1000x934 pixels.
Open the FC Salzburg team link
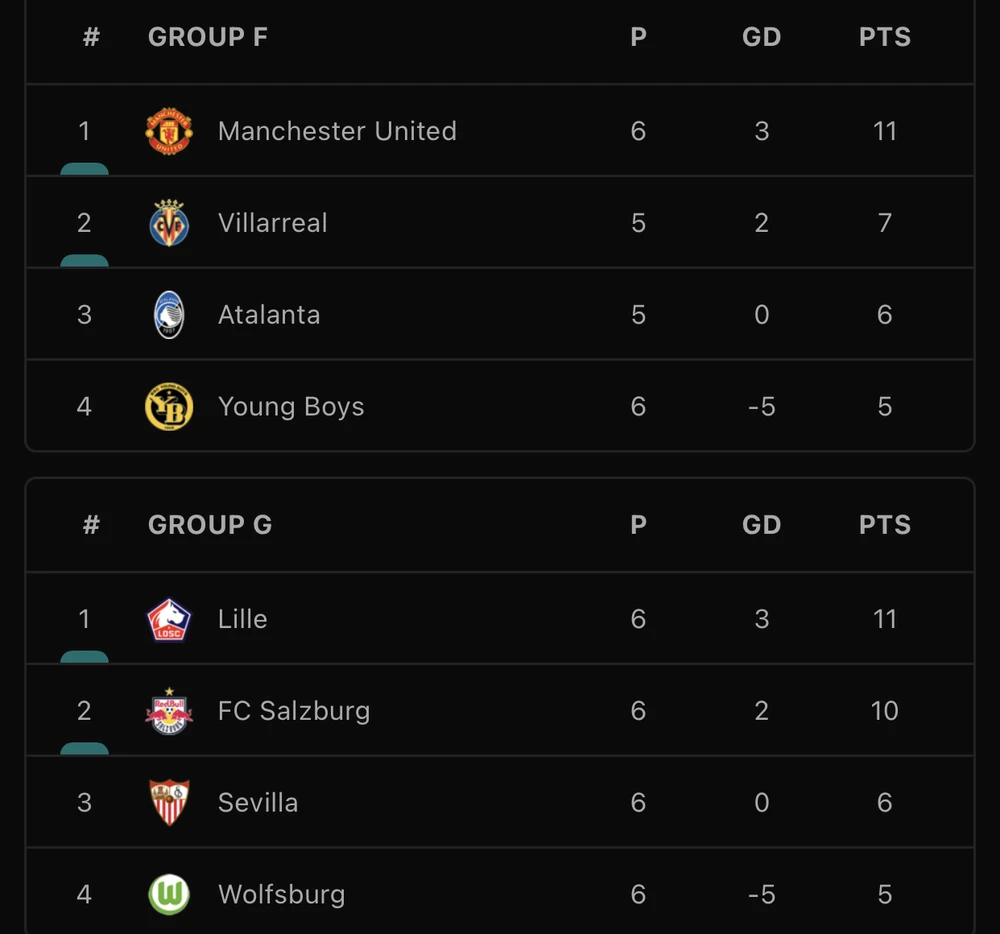coord(294,711)
